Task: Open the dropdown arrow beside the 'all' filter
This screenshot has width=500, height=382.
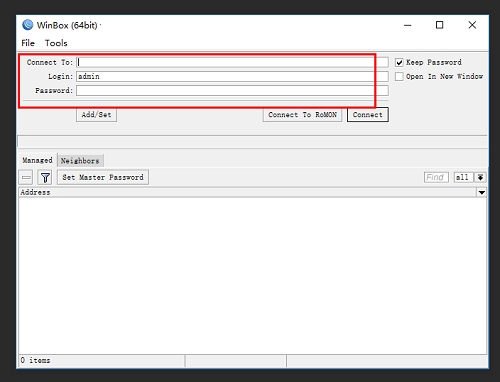Action: point(480,177)
